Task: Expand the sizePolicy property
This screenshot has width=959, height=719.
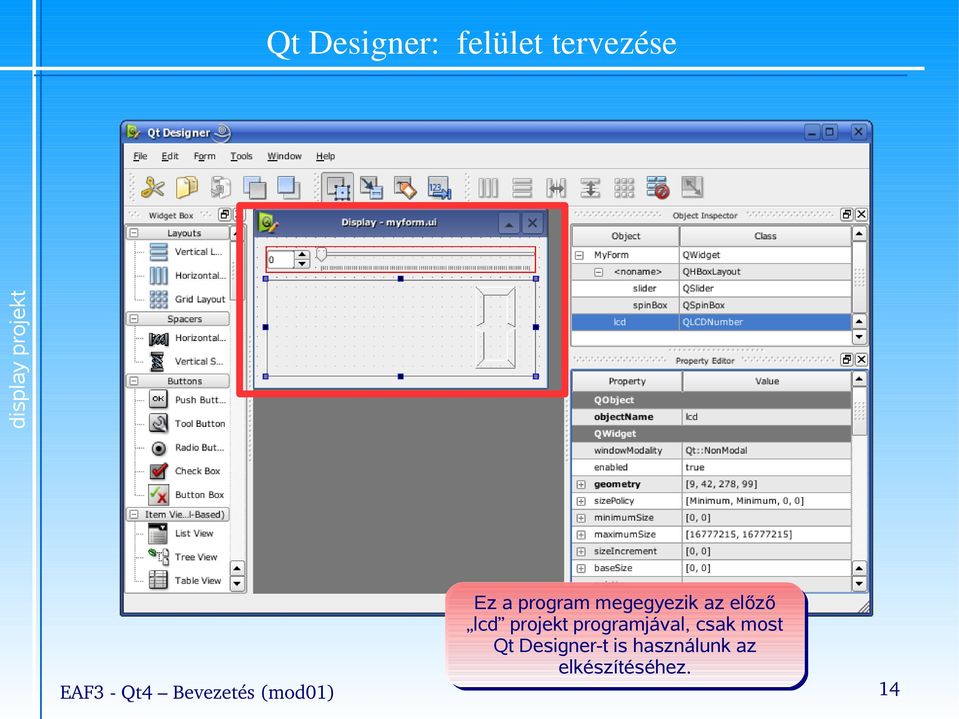Action: [x=581, y=501]
